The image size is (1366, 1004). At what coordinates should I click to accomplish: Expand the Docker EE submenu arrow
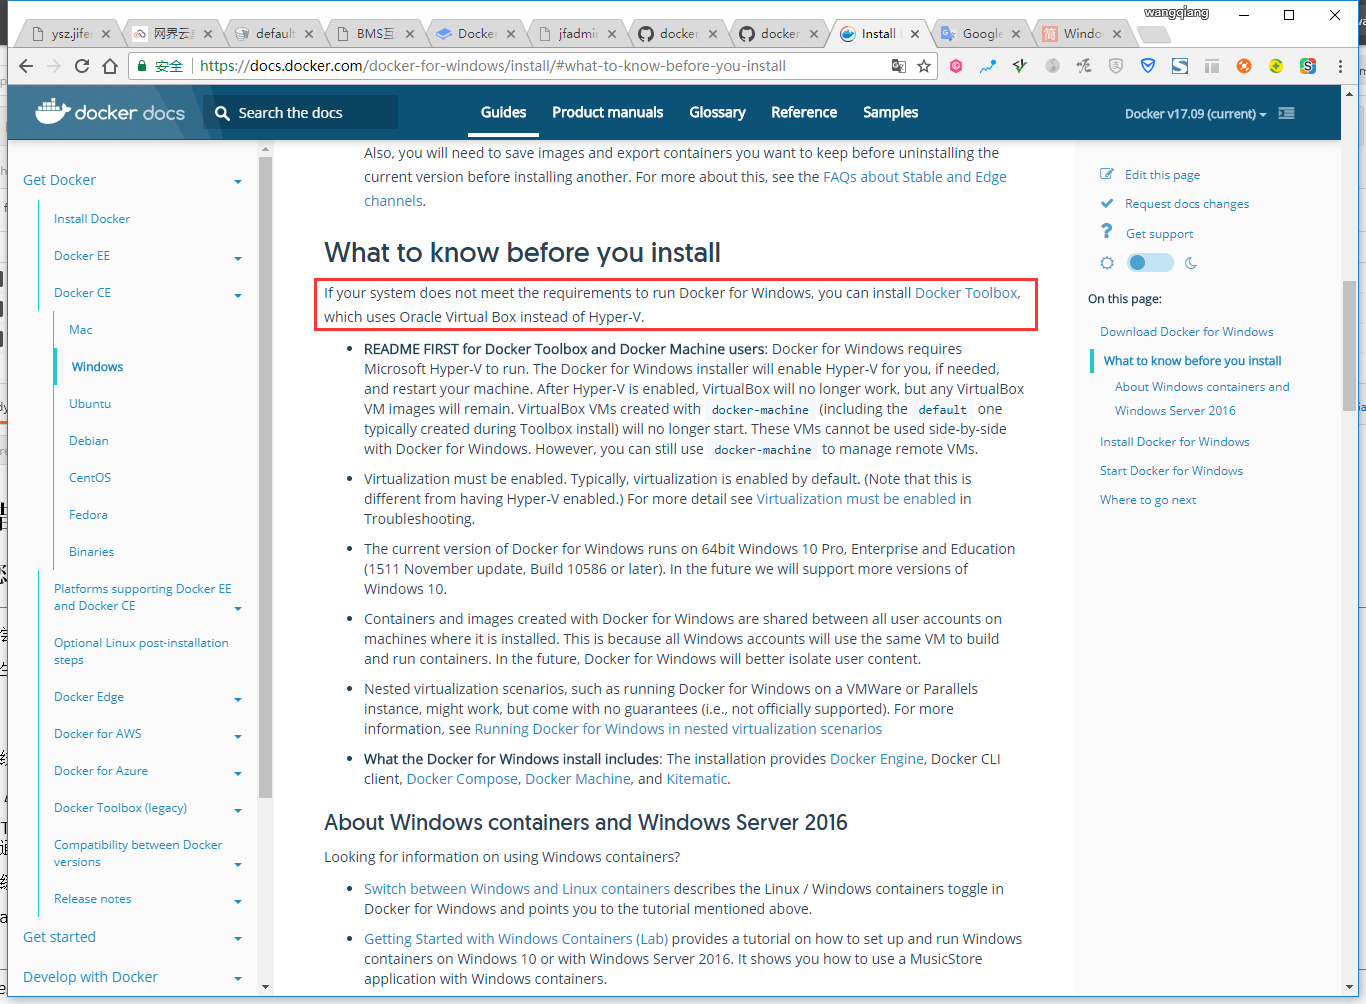tap(238, 258)
